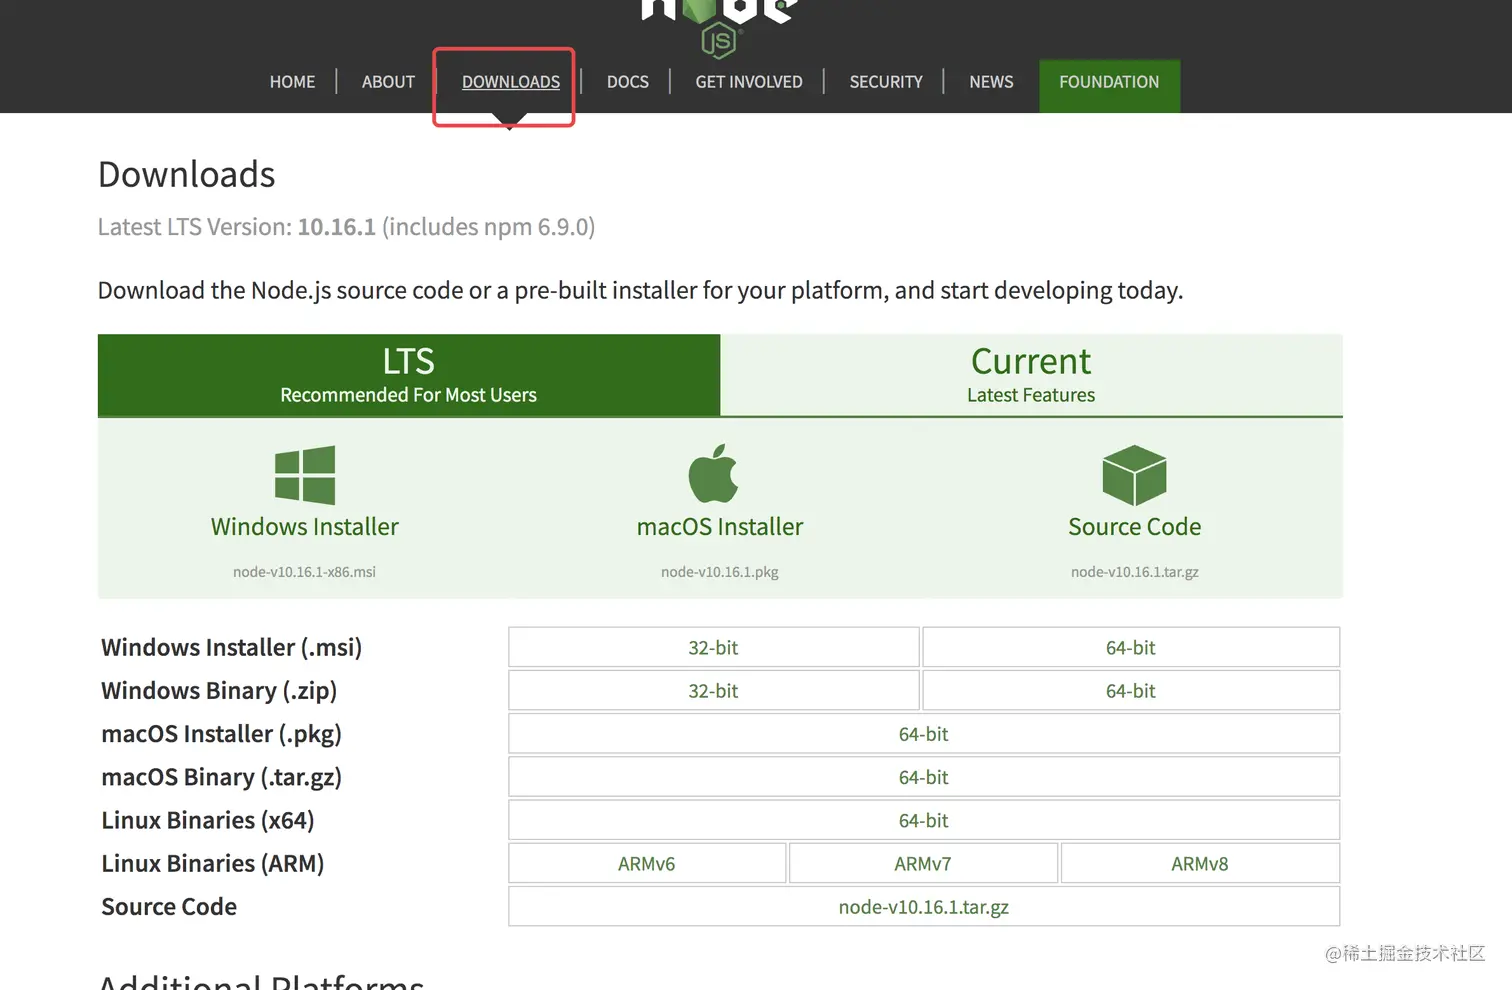This screenshot has height=990, width=1512.
Task: Click the green FOUNDATION button
Action: 1110,84
